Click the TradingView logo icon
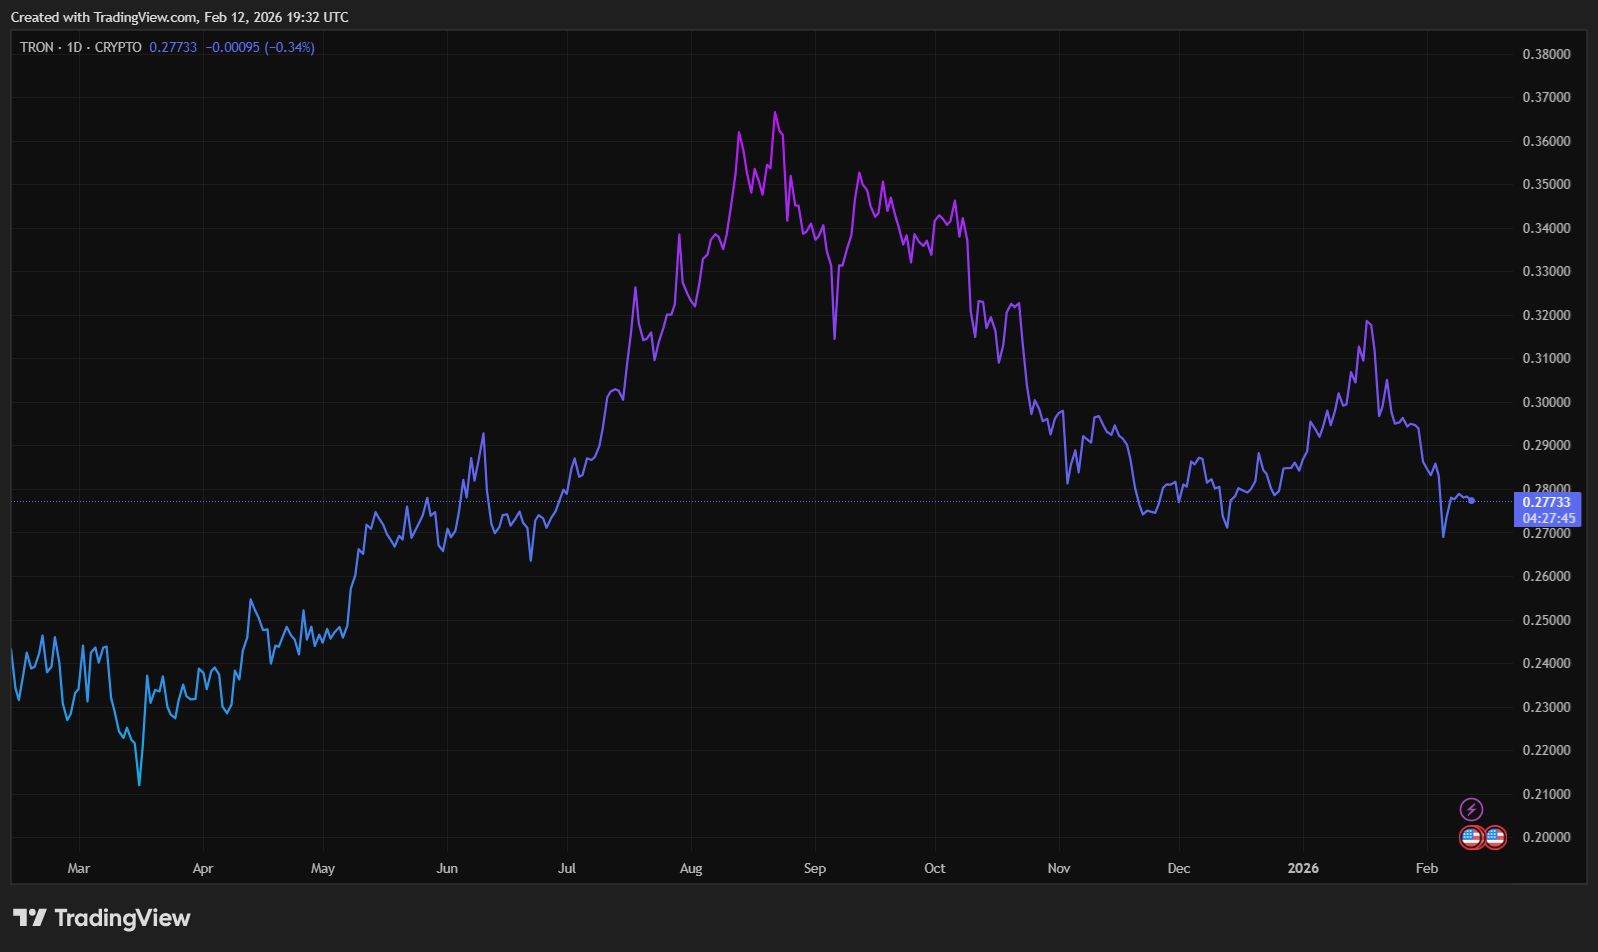This screenshot has width=1598, height=952. pyautogui.click(x=30, y=917)
